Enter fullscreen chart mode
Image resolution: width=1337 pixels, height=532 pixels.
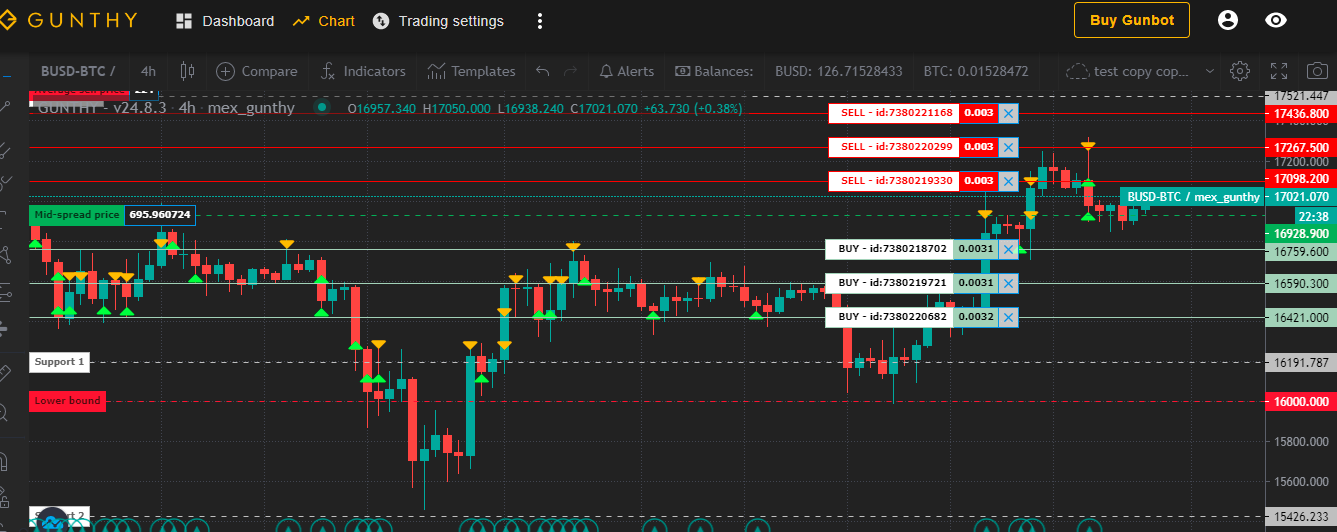[x=1279, y=71]
